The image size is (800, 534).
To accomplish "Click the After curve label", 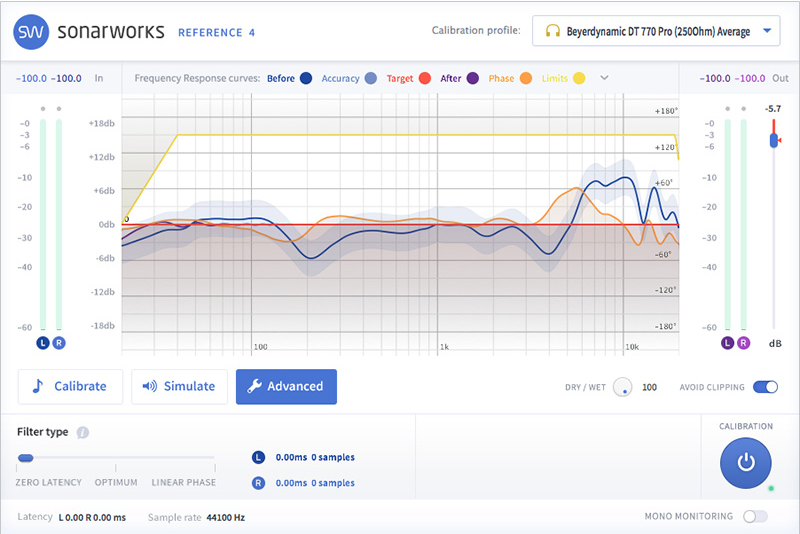I will [x=451, y=78].
